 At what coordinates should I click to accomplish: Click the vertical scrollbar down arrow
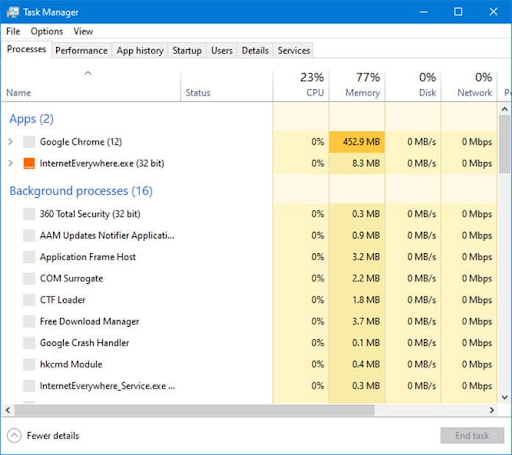(505, 397)
